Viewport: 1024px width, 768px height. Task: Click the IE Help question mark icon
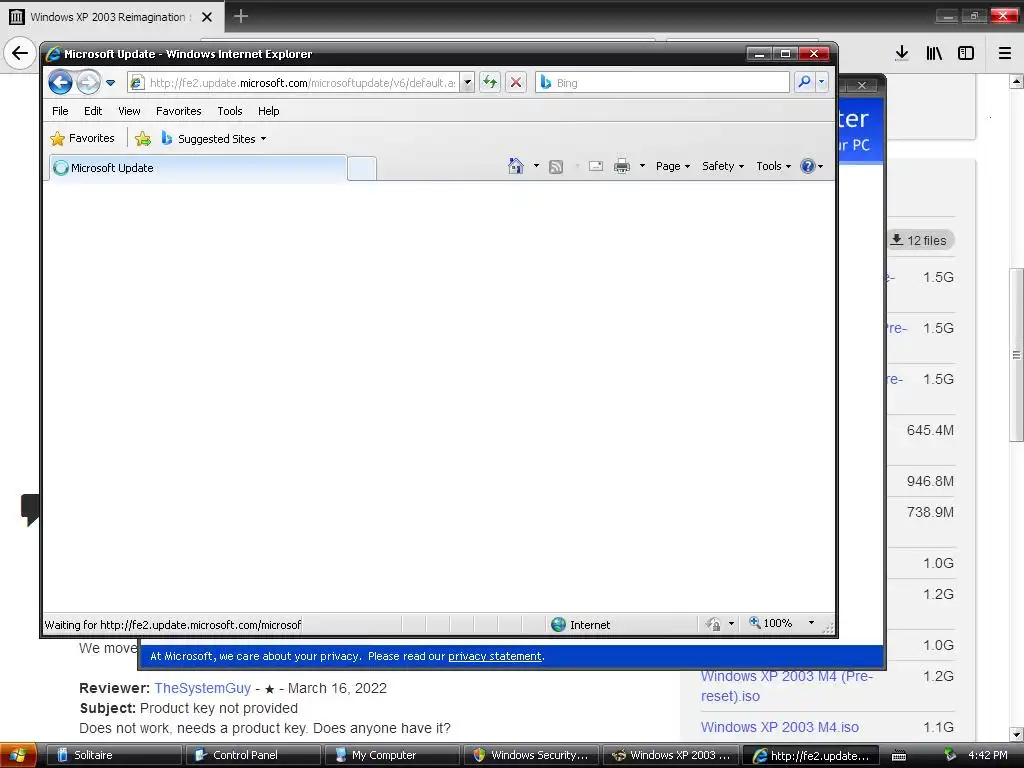(808, 166)
